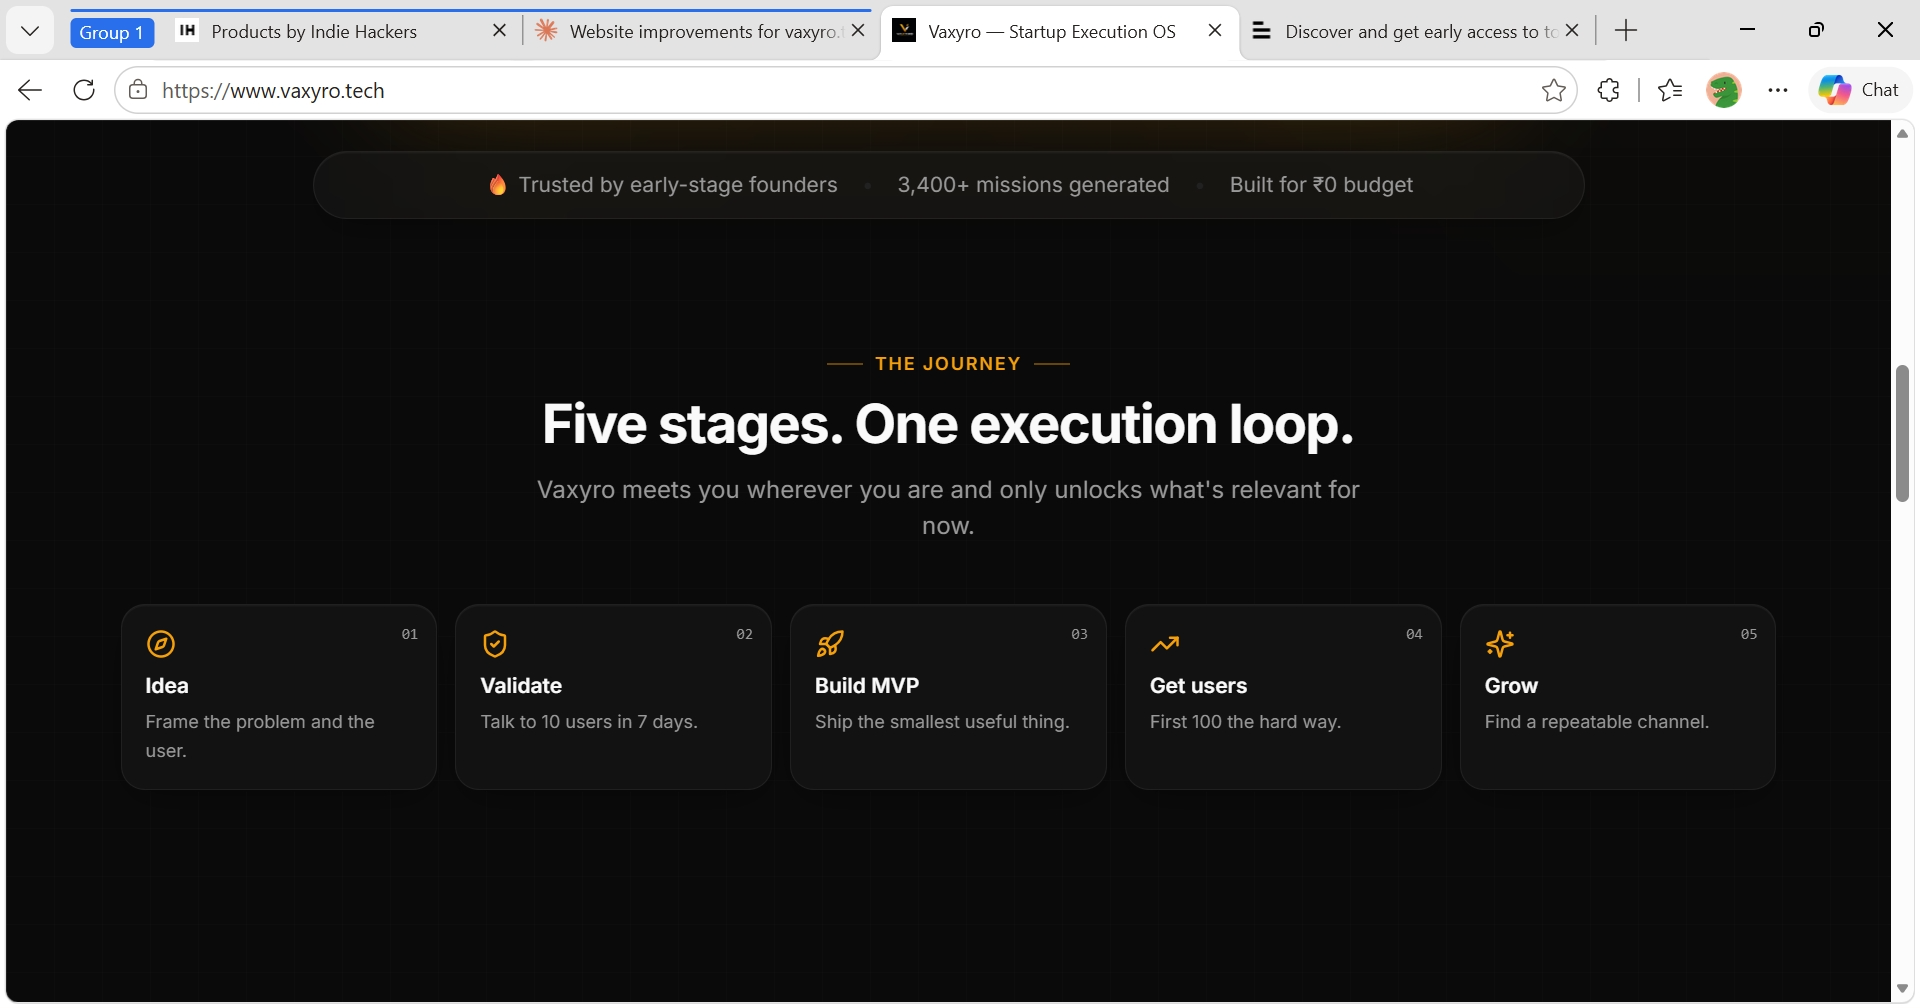Open Settings and more menu
This screenshot has height=1008, width=1920.
click(1777, 90)
